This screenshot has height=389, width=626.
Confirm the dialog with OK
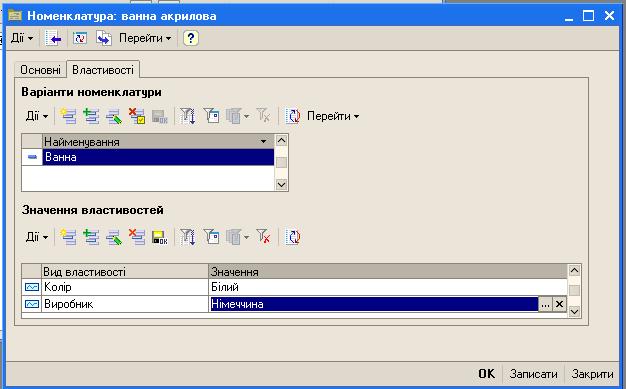[486, 374]
